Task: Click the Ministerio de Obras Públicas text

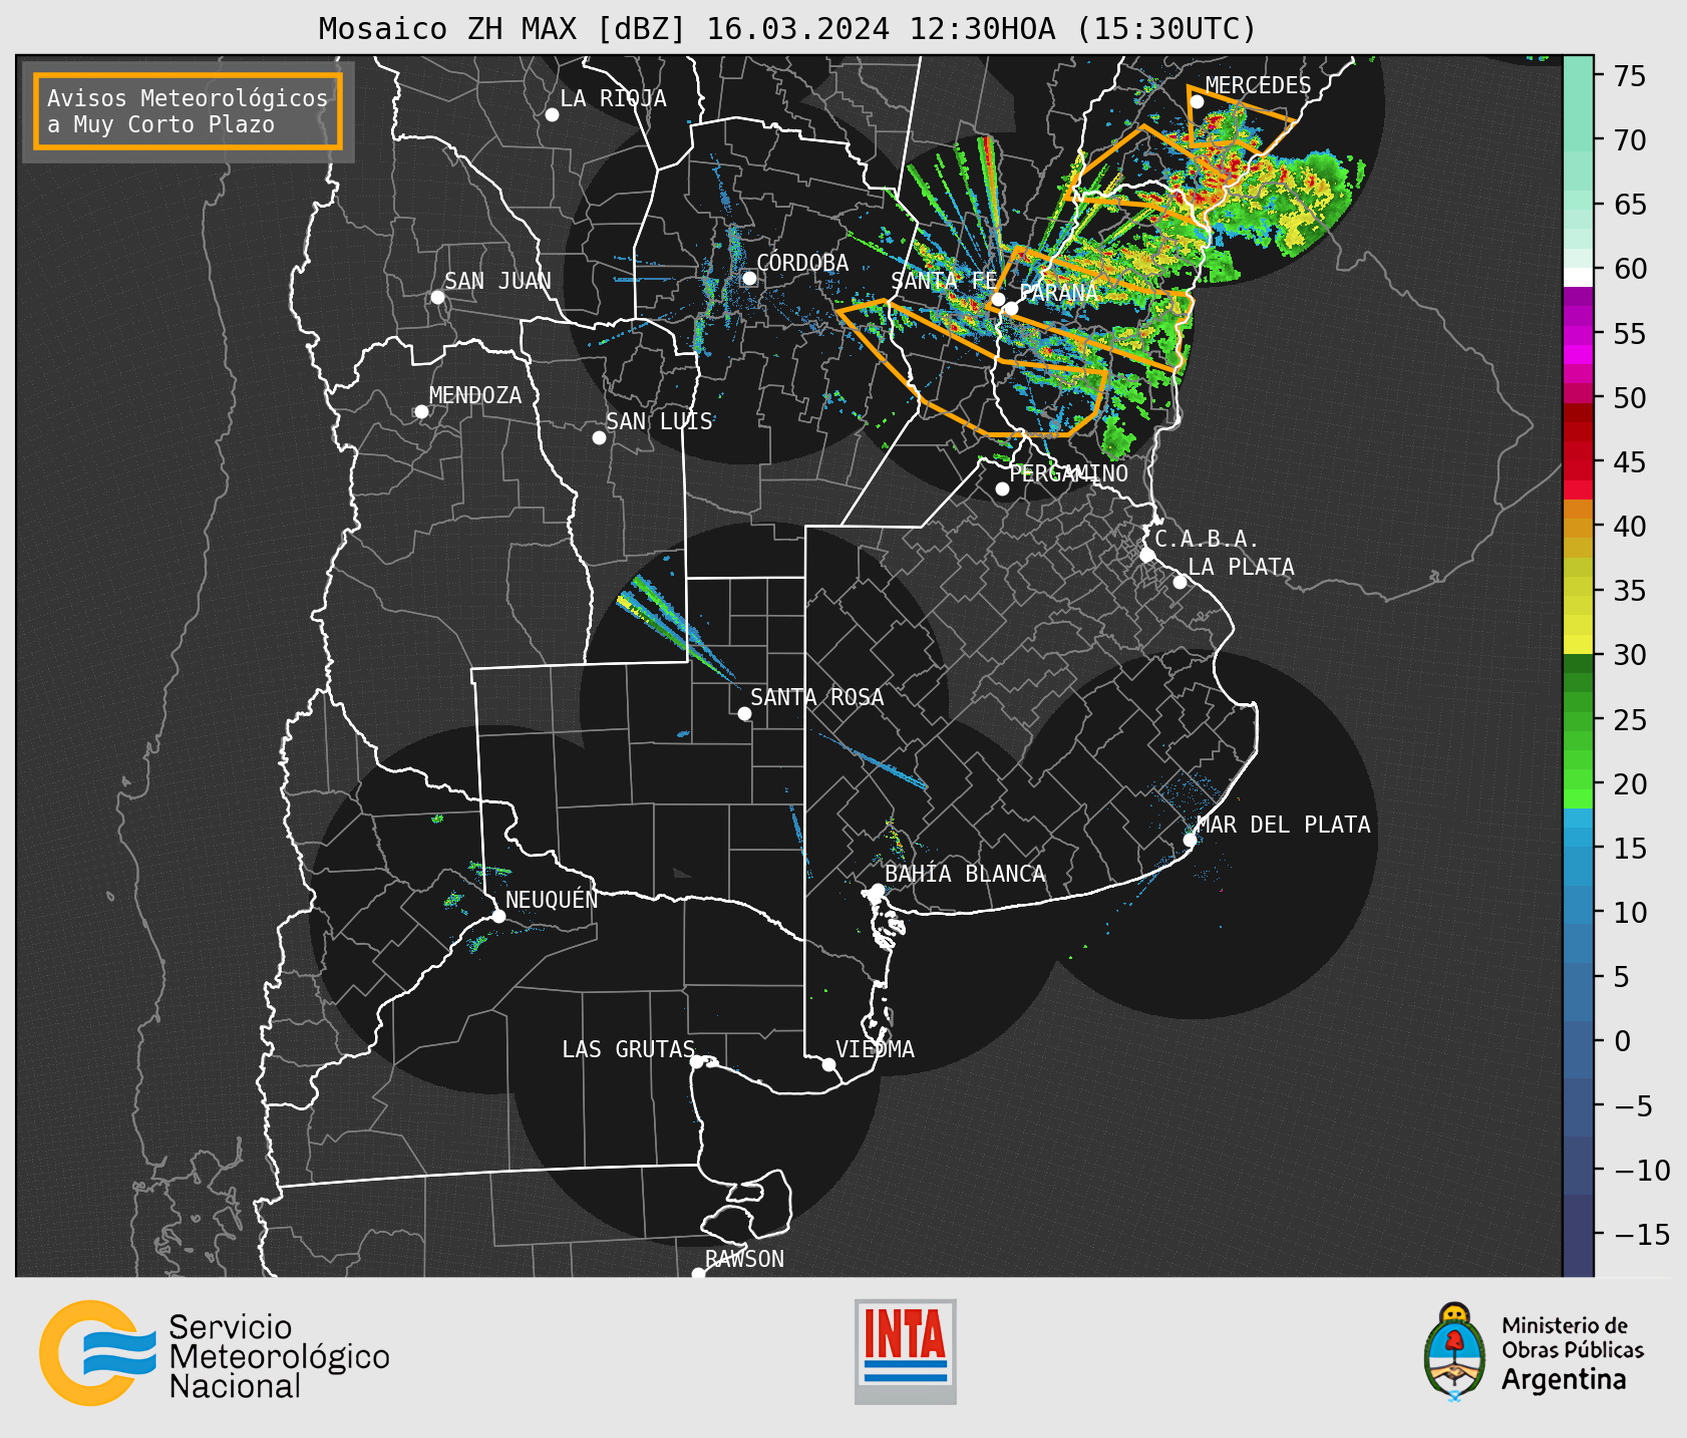Action: click(x=1572, y=1337)
